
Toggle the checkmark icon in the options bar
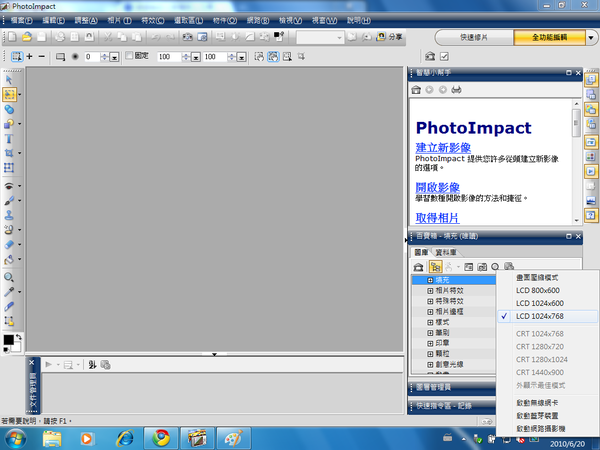[444, 57]
